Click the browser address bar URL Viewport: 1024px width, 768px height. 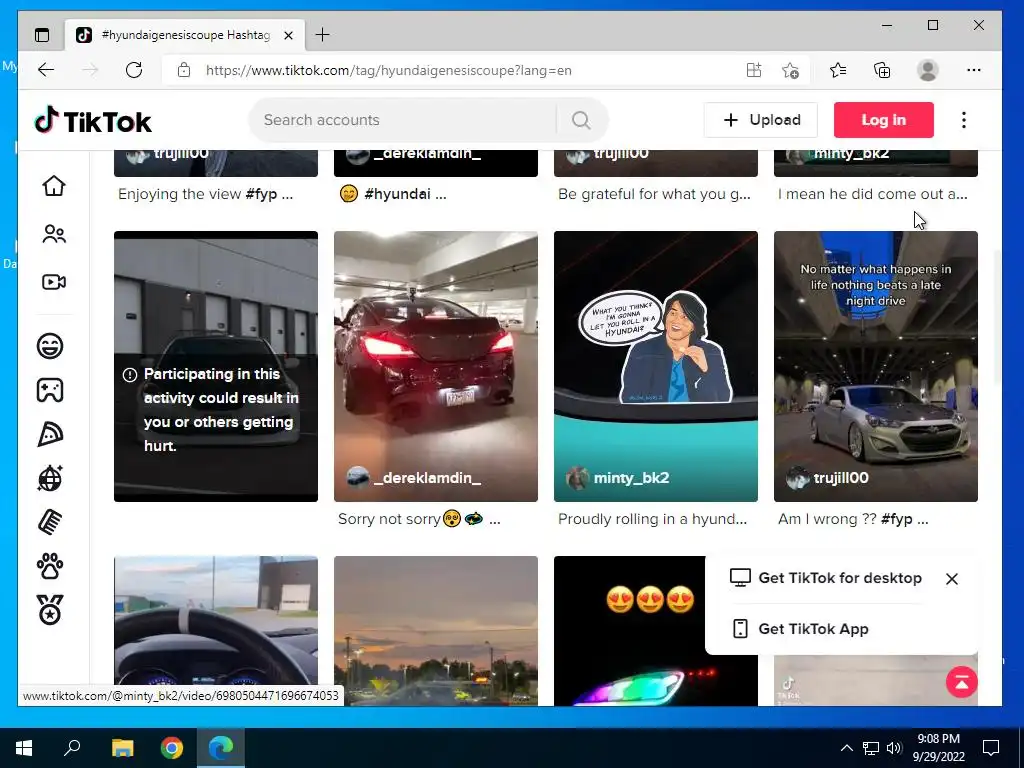[x=389, y=71]
